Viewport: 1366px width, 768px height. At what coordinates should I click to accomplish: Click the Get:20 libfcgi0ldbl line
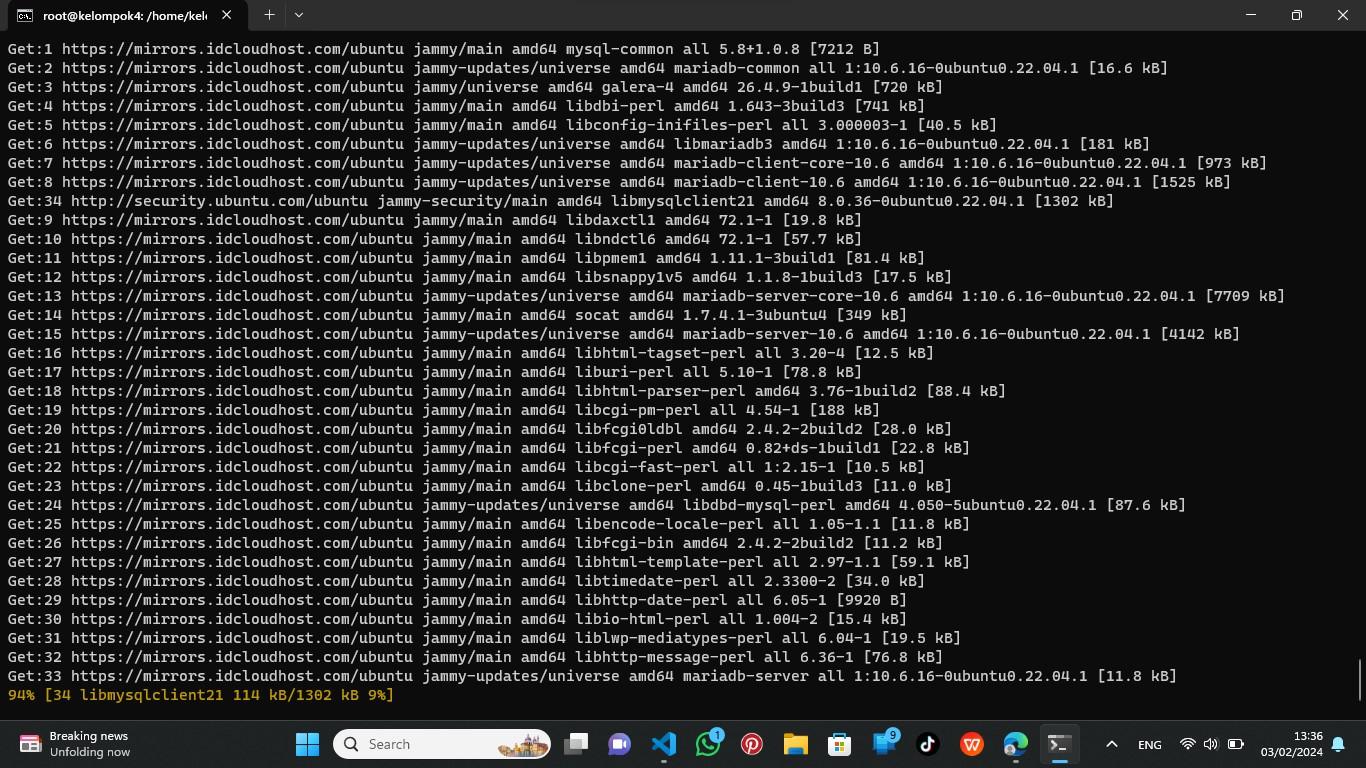[x=480, y=429]
